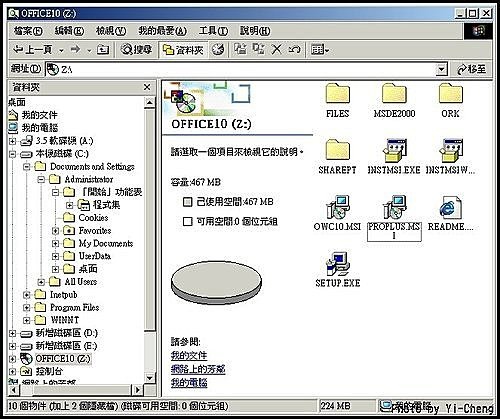Screen dimensions: 500x419
Task: Select the SHAREPT folder icon
Action: point(338,150)
